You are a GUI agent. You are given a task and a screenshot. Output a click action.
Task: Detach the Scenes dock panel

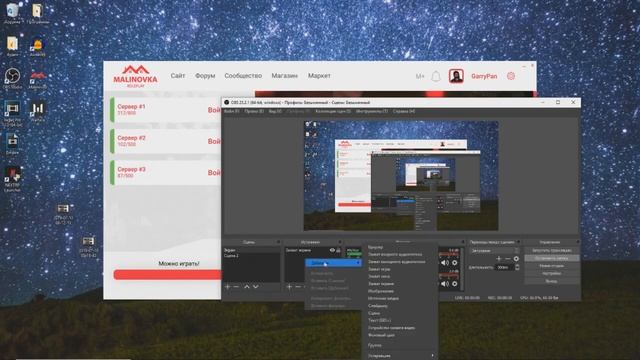pyautogui.click(x=278, y=242)
